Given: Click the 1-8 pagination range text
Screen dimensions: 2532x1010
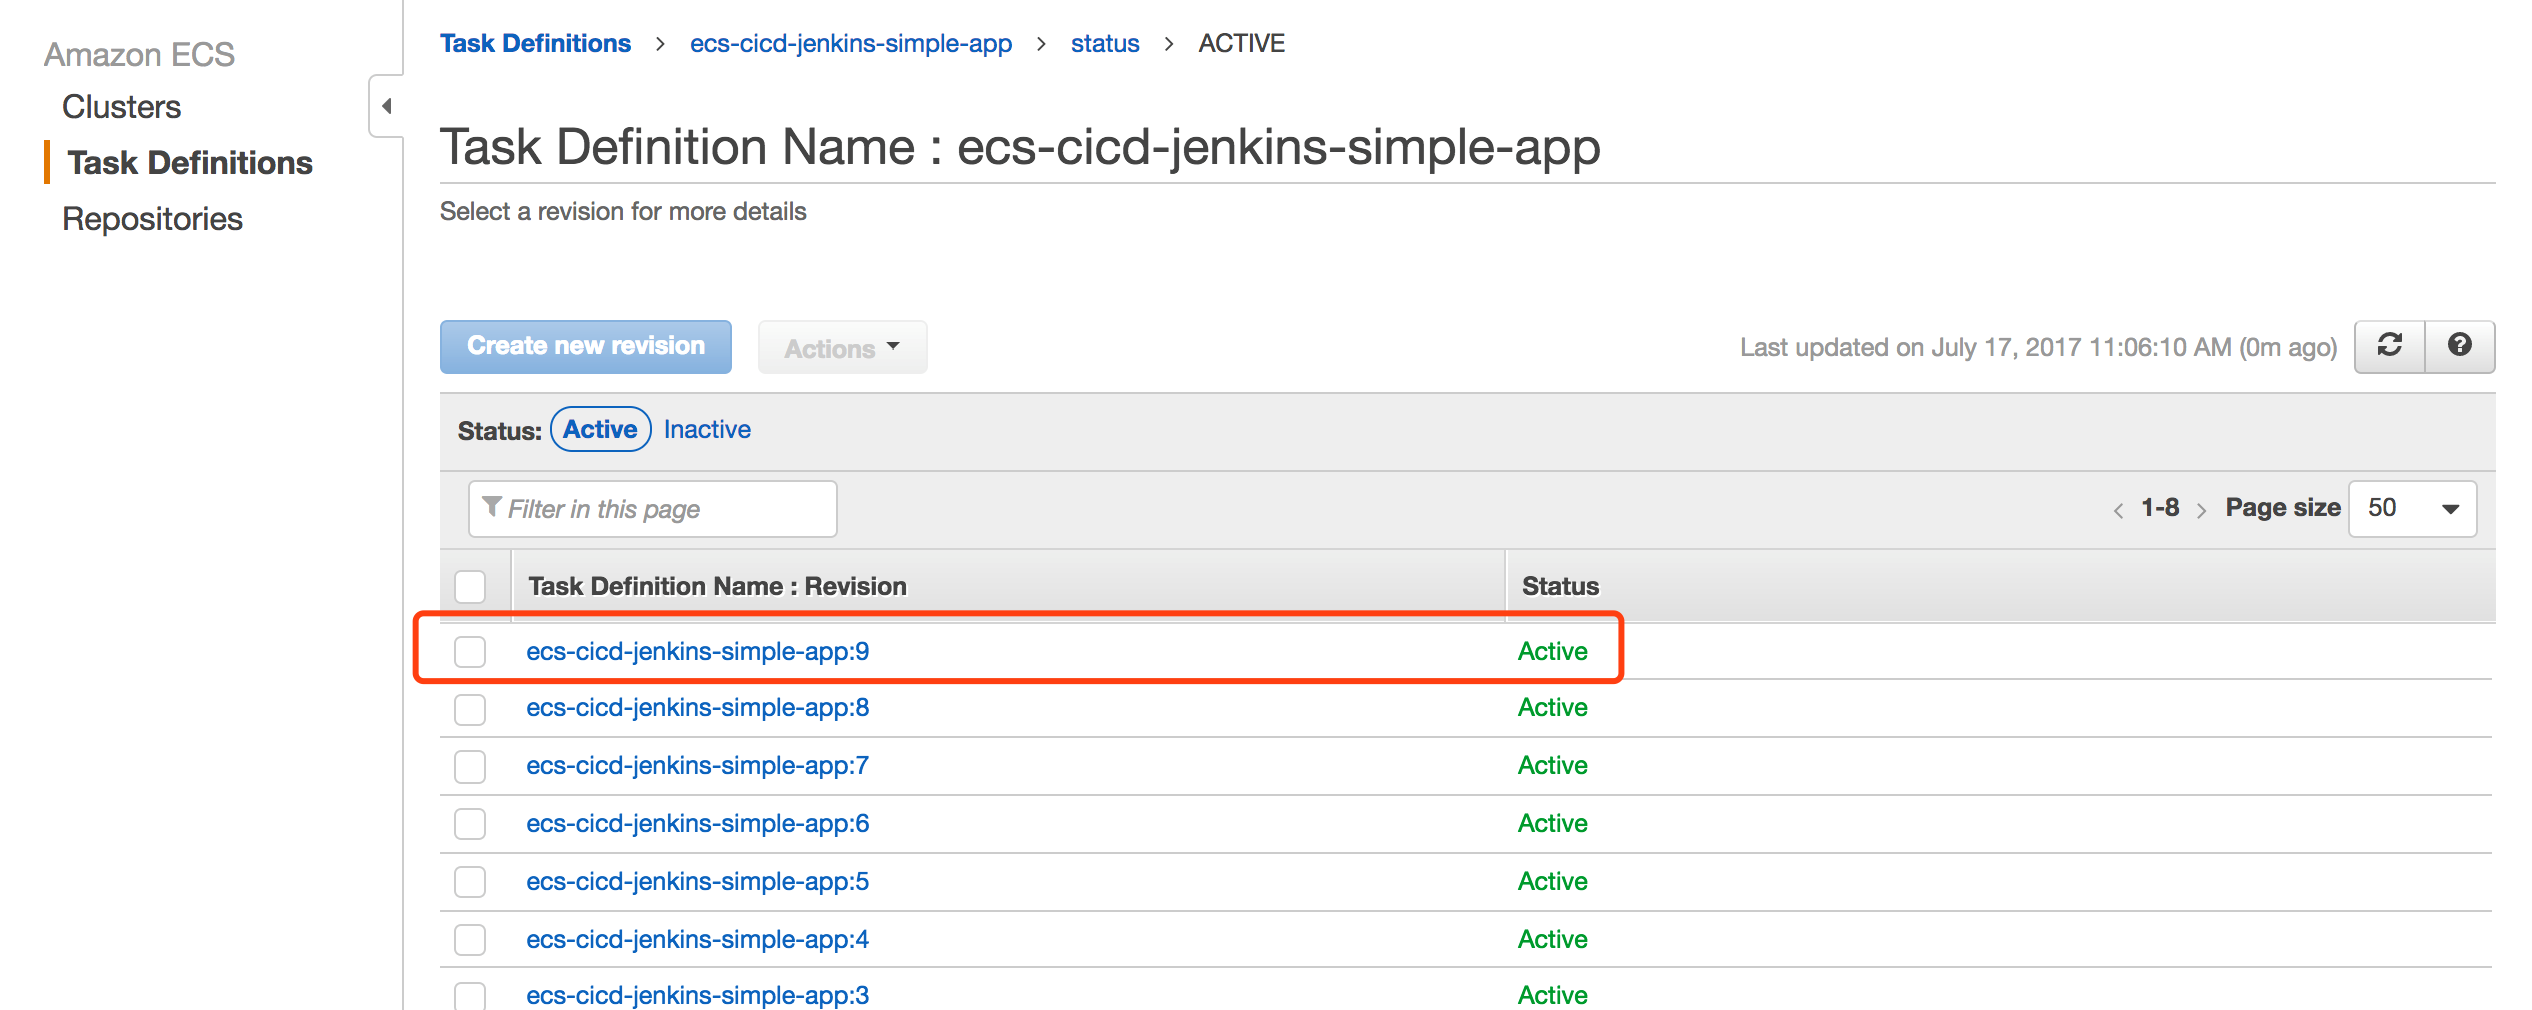Looking at the screenshot, I should (2160, 508).
